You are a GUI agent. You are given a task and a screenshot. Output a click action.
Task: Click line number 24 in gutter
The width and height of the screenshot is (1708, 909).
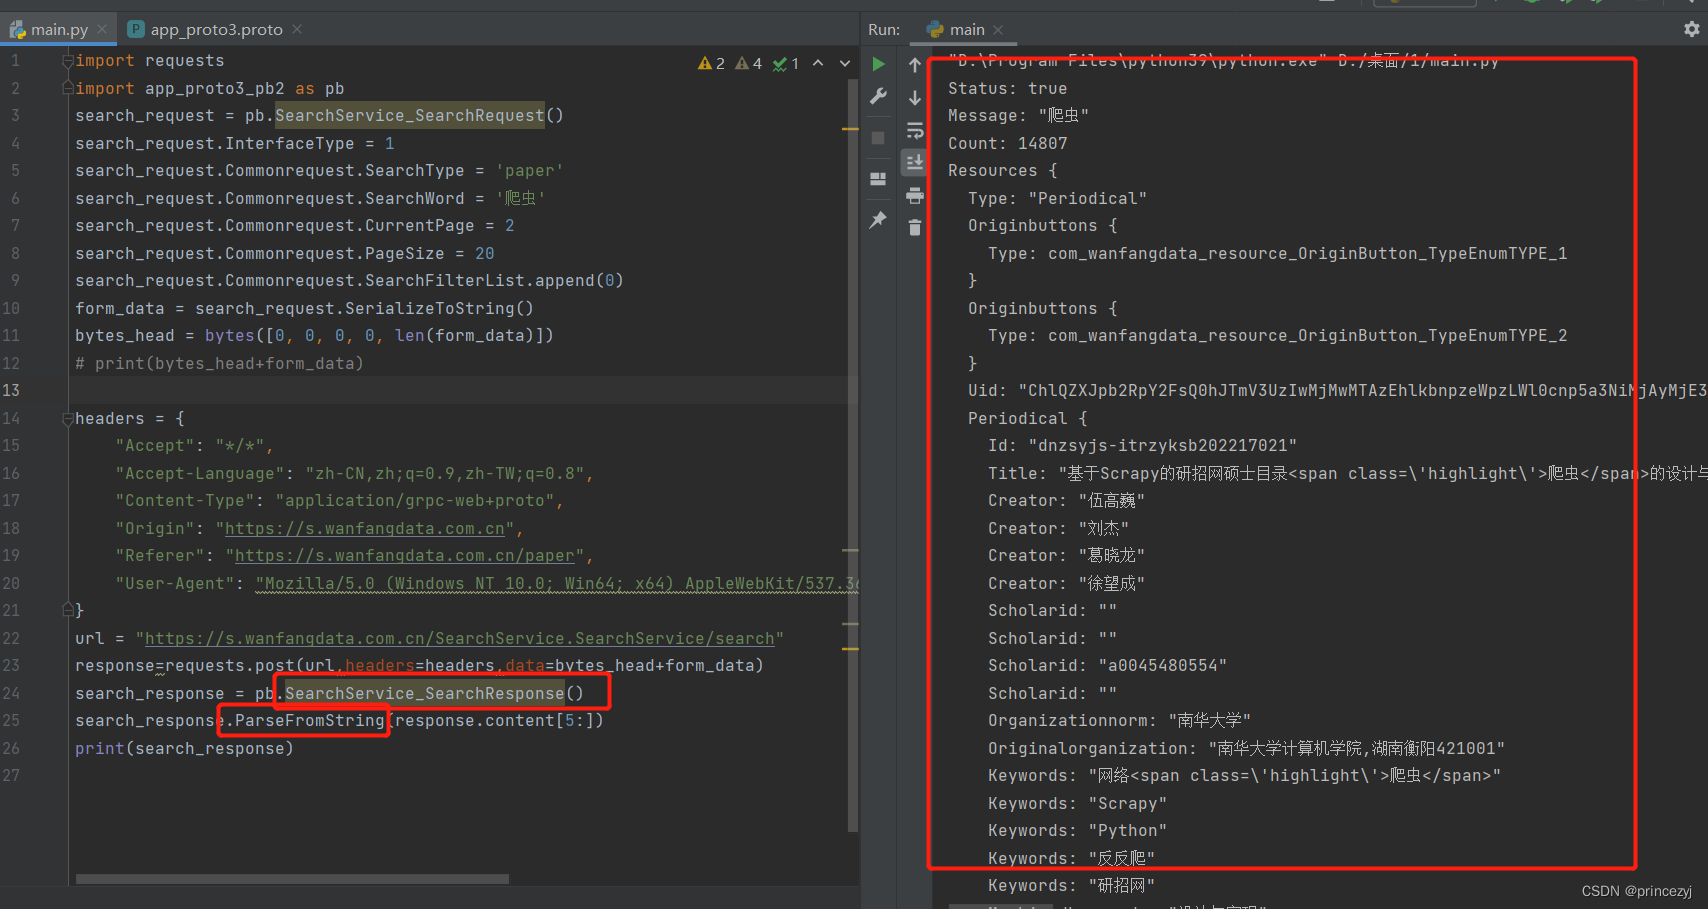click(11, 693)
